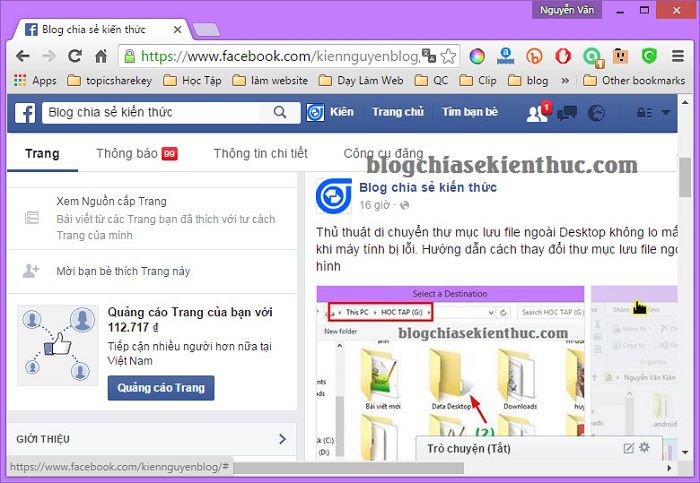The height and width of the screenshot is (483, 700).
Task: Open the blue anchor extension icon
Action: coord(505,56)
